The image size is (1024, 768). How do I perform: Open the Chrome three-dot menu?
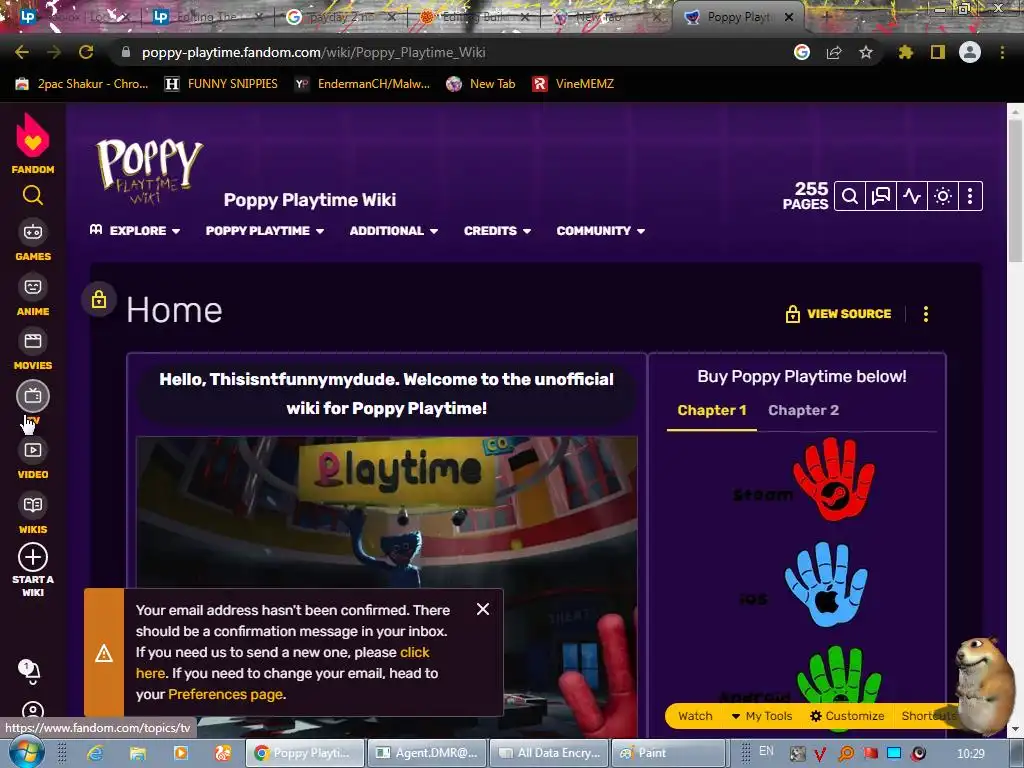point(1002,52)
